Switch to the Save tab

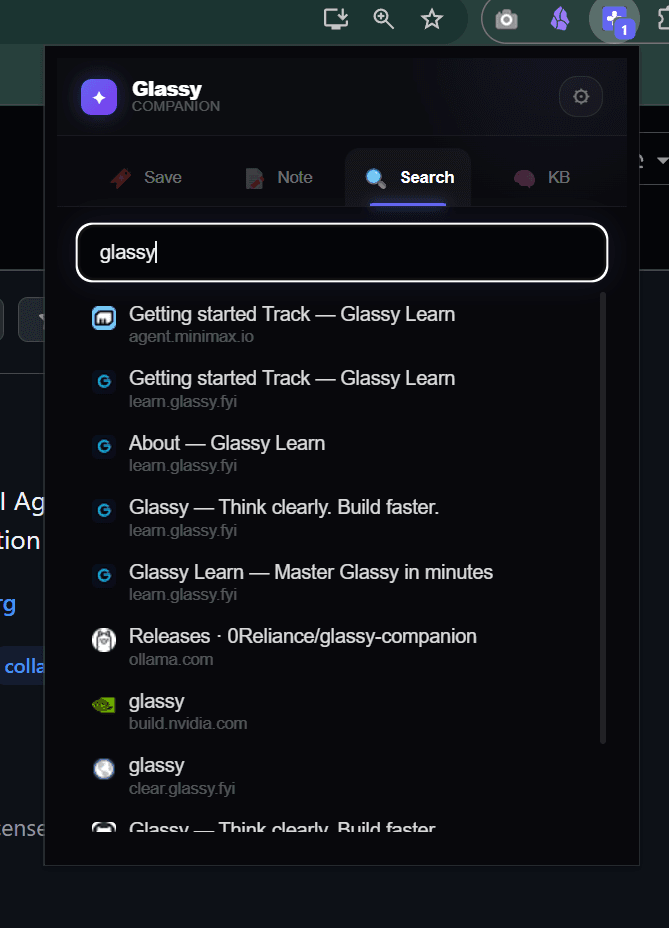tap(146, 178)
